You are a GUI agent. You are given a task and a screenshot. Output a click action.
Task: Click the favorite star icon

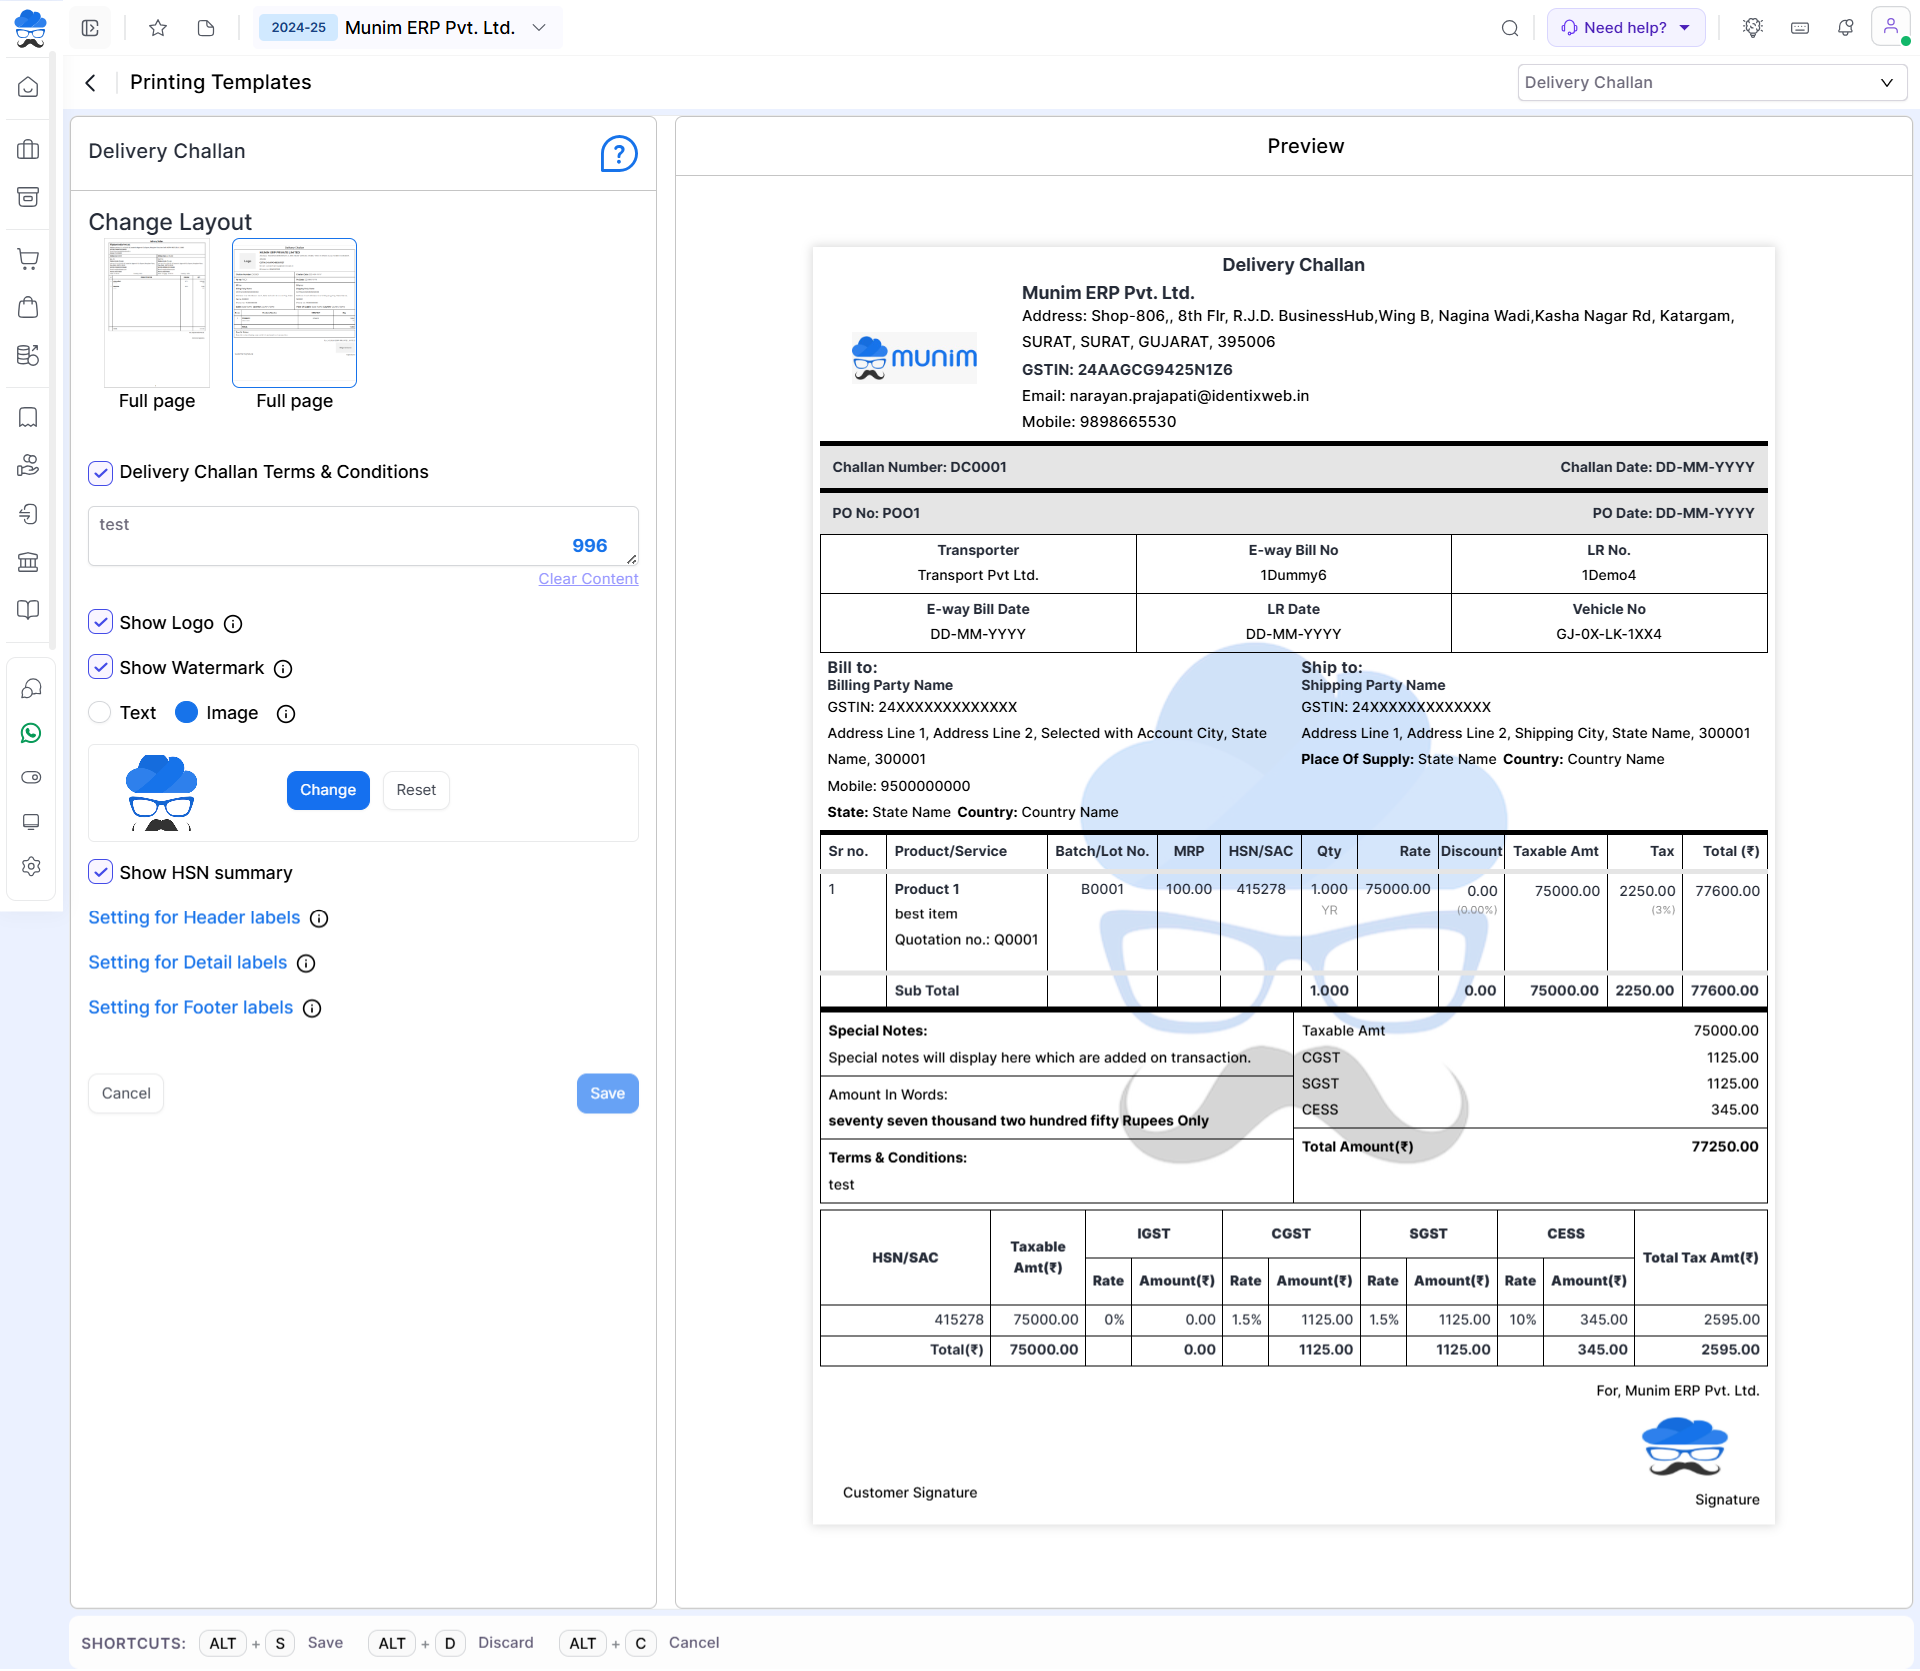coord(157,28)
